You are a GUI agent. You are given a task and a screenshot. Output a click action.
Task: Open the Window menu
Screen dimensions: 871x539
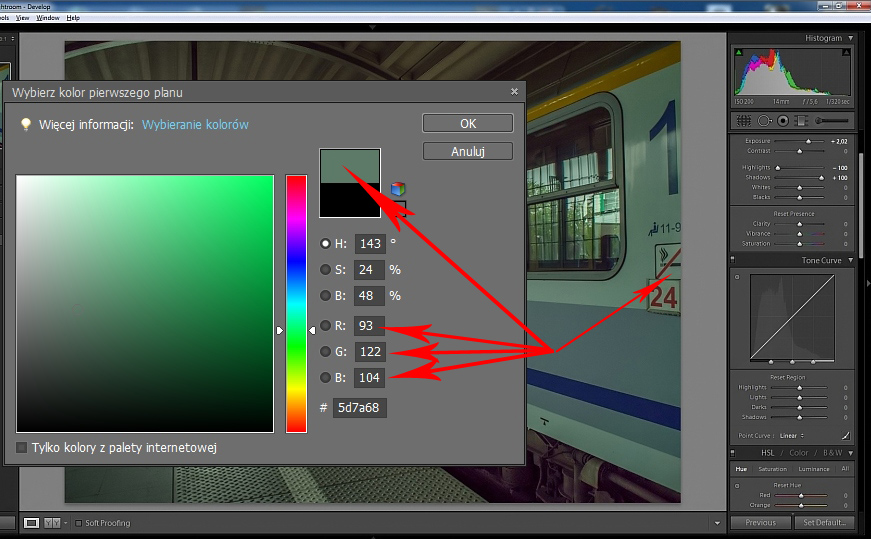(x=47, y=18)
